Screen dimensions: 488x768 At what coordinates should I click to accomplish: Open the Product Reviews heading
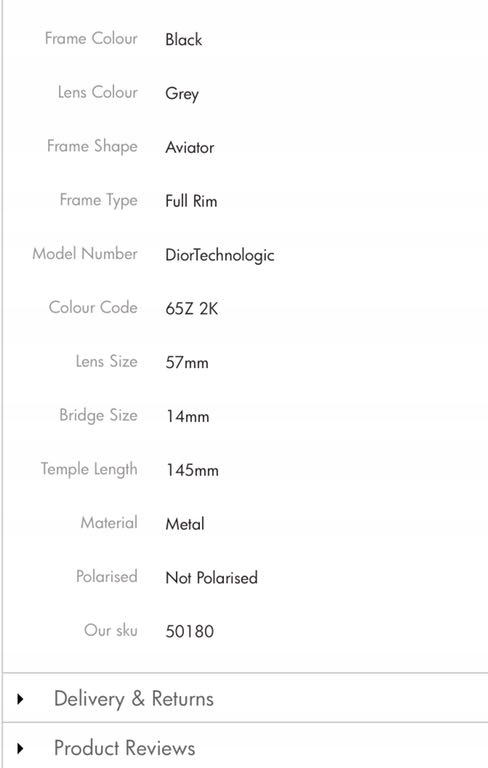point(124,748)
